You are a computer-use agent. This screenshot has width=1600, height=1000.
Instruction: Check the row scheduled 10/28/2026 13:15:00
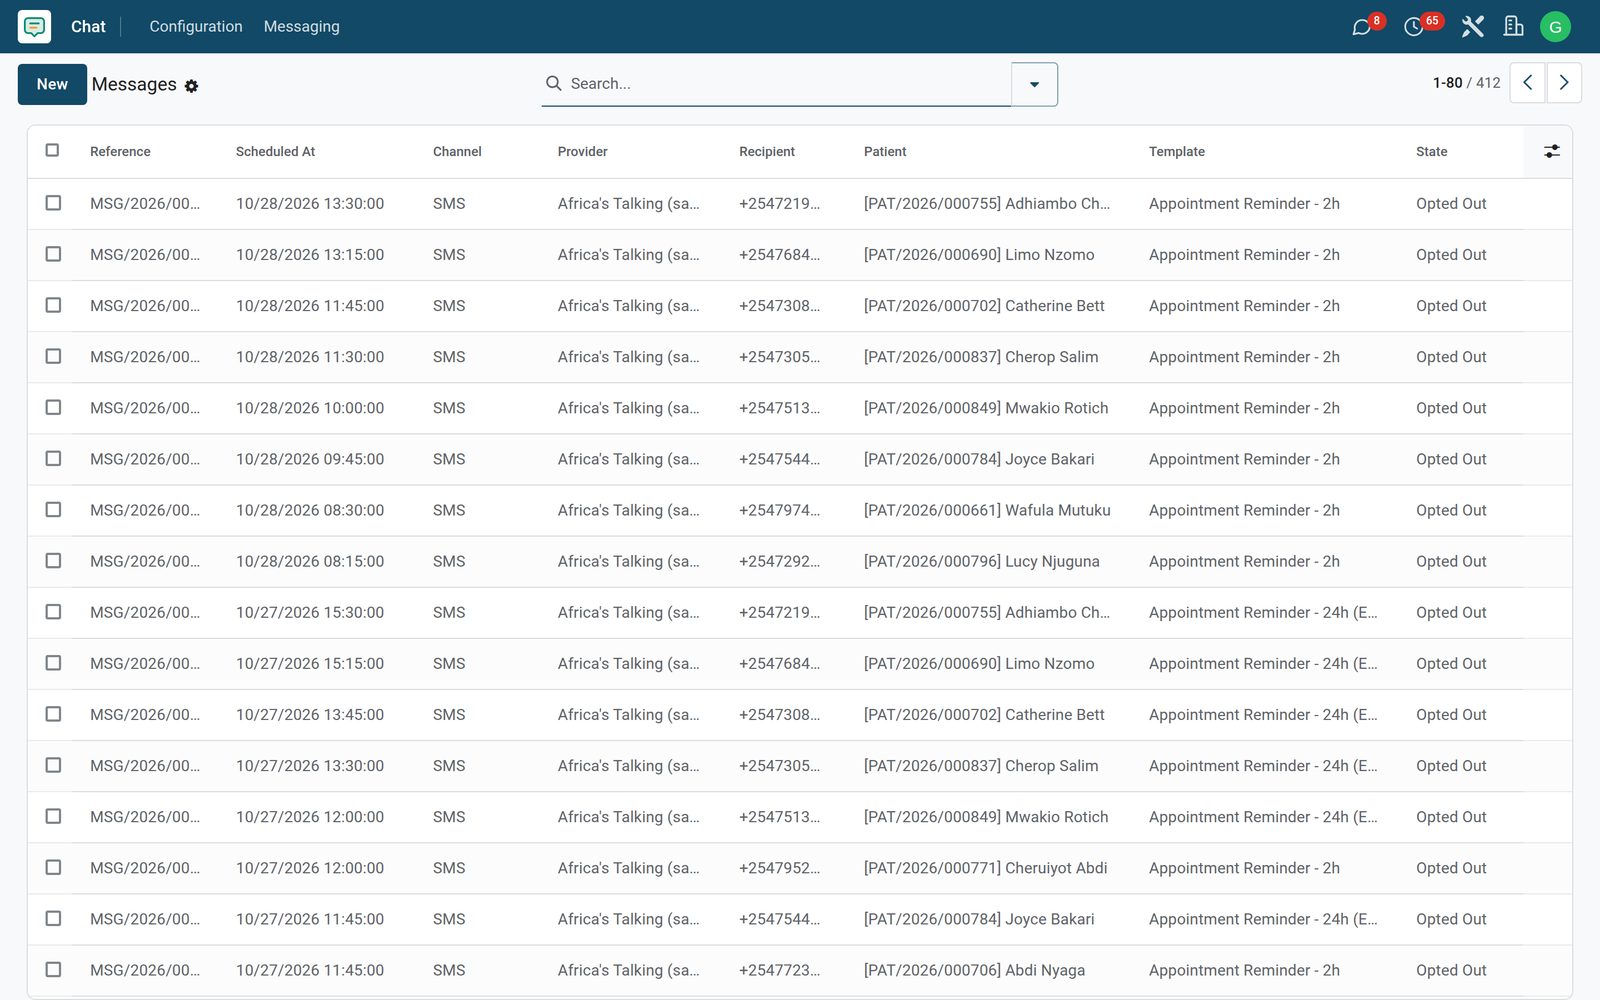click(53, 254)
